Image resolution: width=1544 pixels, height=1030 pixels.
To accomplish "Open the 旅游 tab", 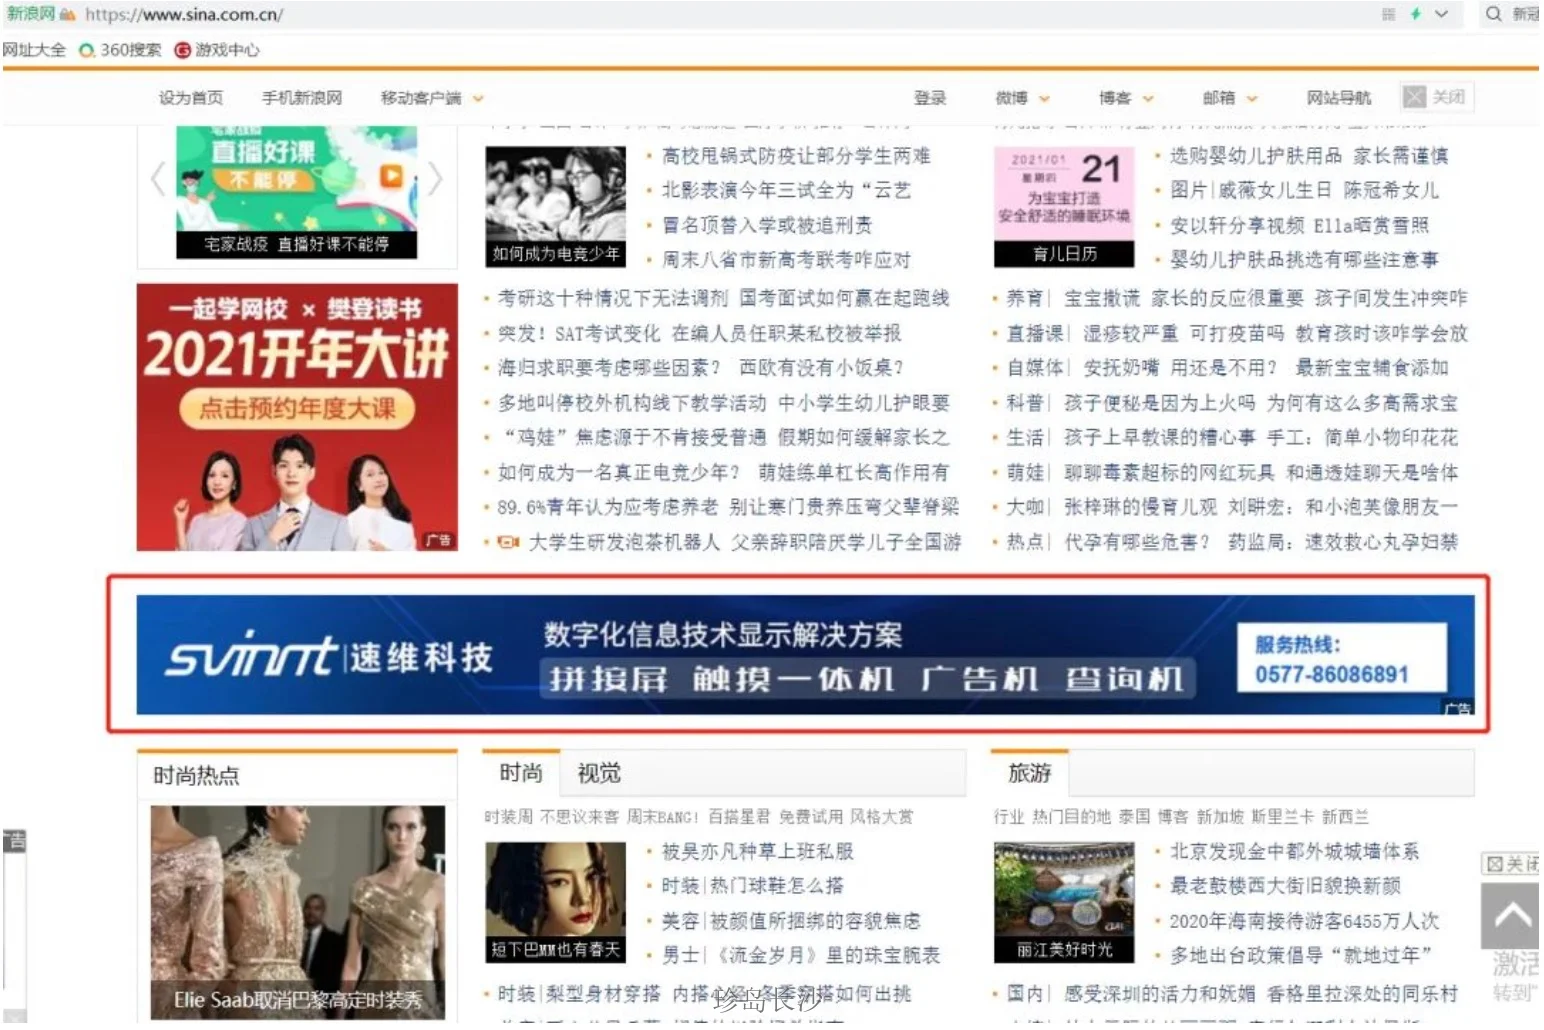I will pyautogui.click(x=1030, y=773).
